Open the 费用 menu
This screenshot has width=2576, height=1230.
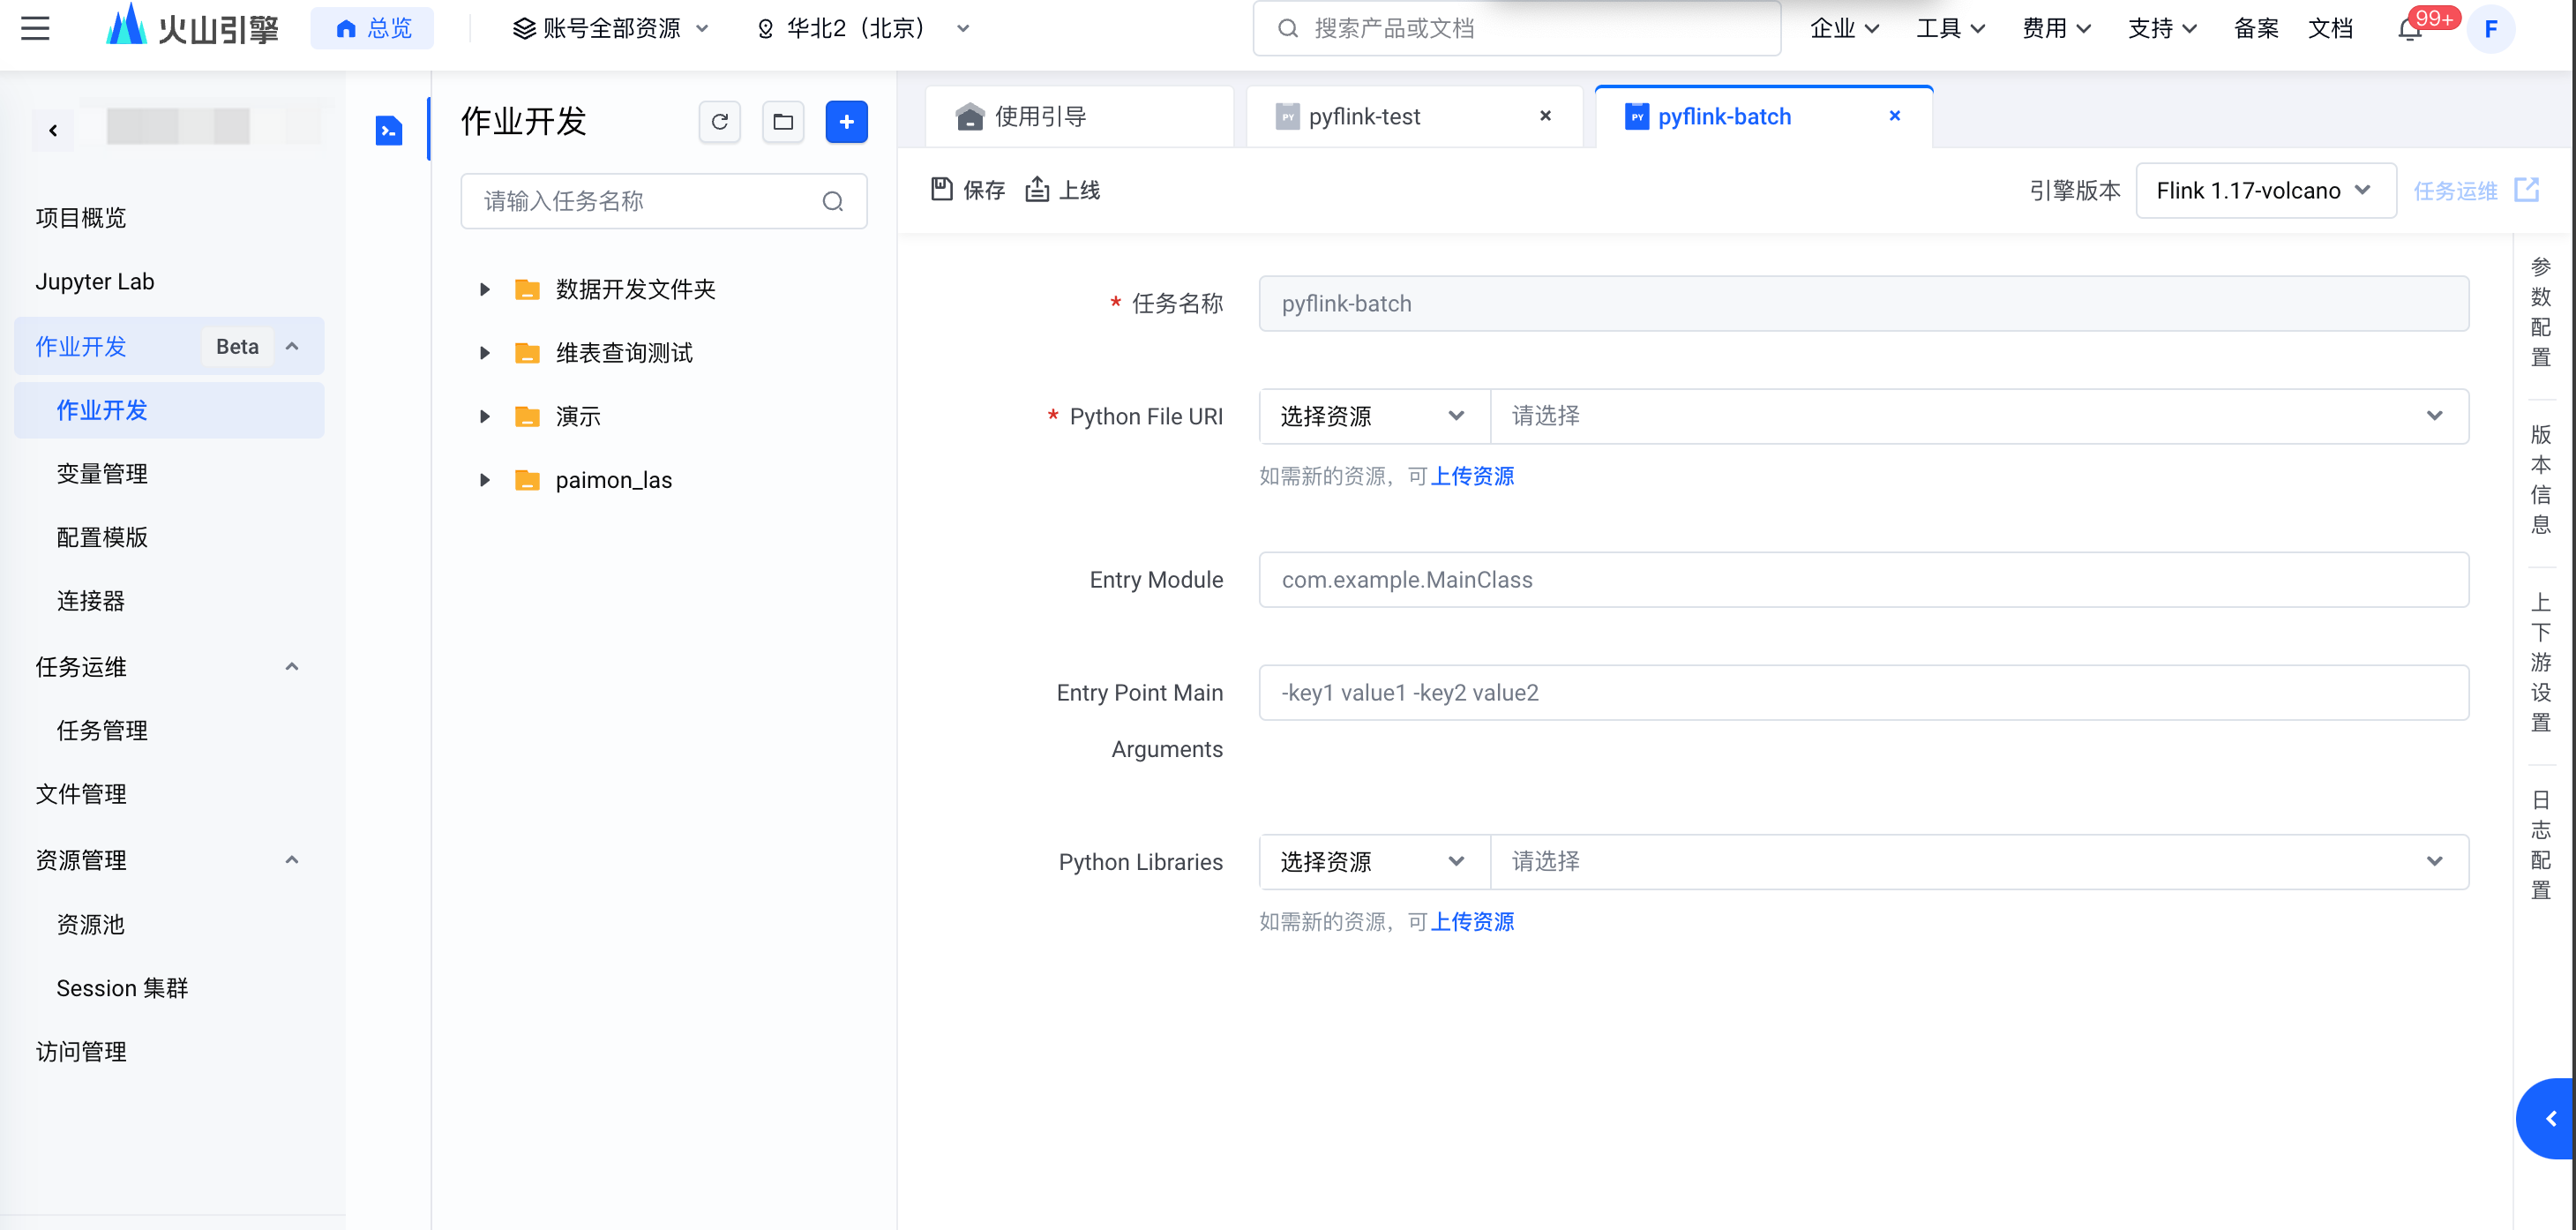2056,28
